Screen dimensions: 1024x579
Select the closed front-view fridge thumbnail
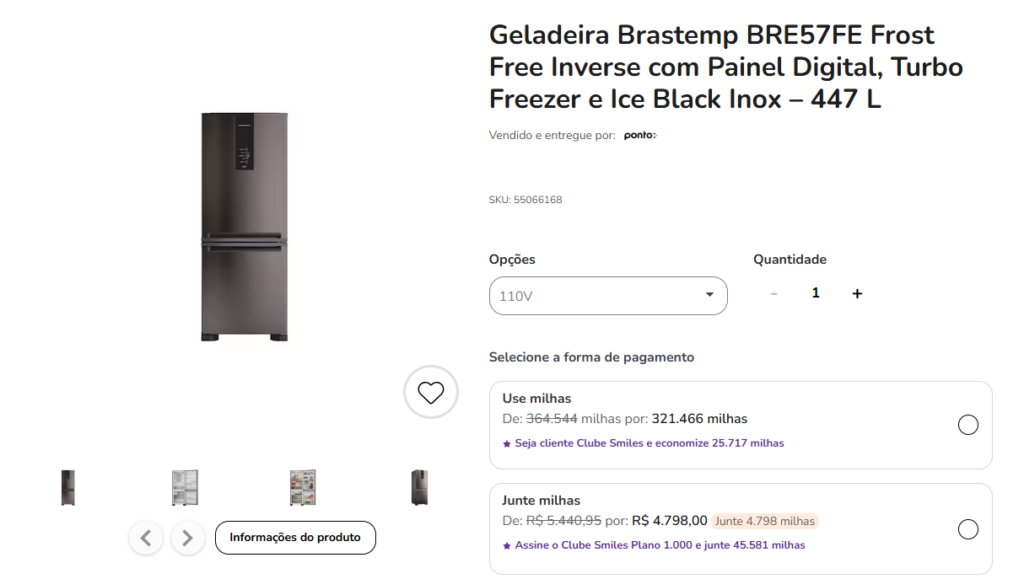coord(68,487)
